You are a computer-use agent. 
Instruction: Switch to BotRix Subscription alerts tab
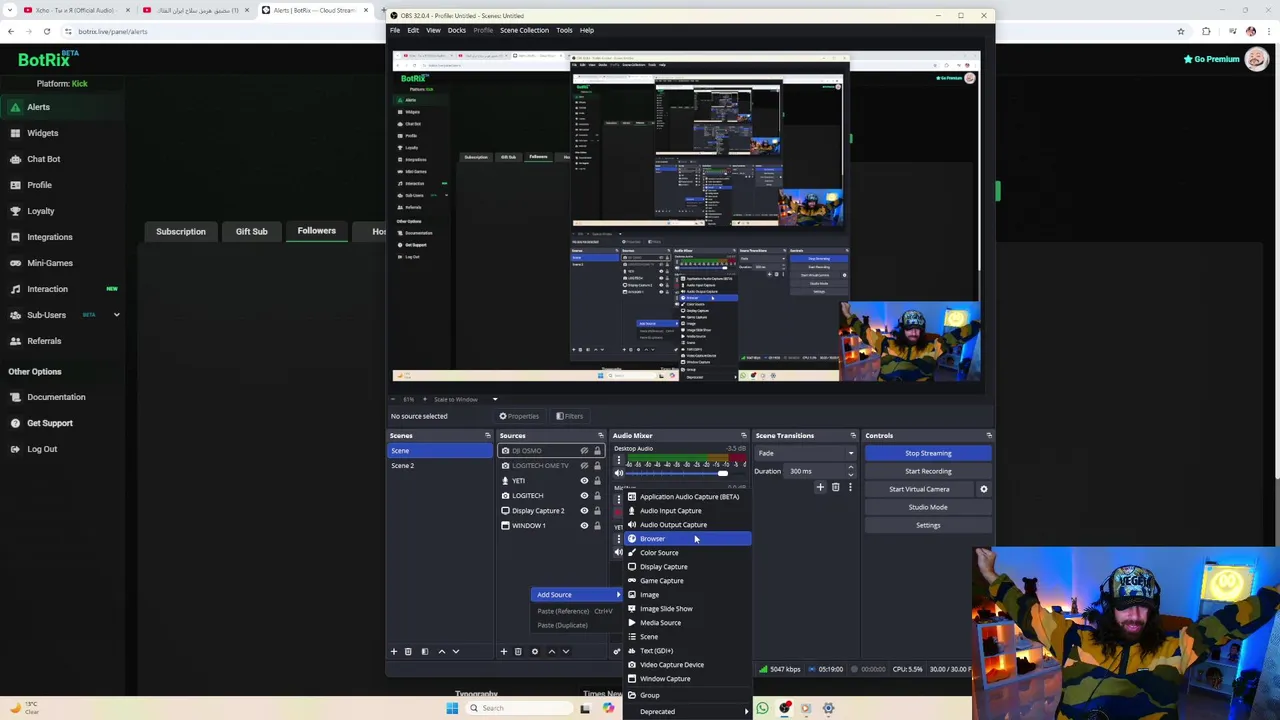181,232
